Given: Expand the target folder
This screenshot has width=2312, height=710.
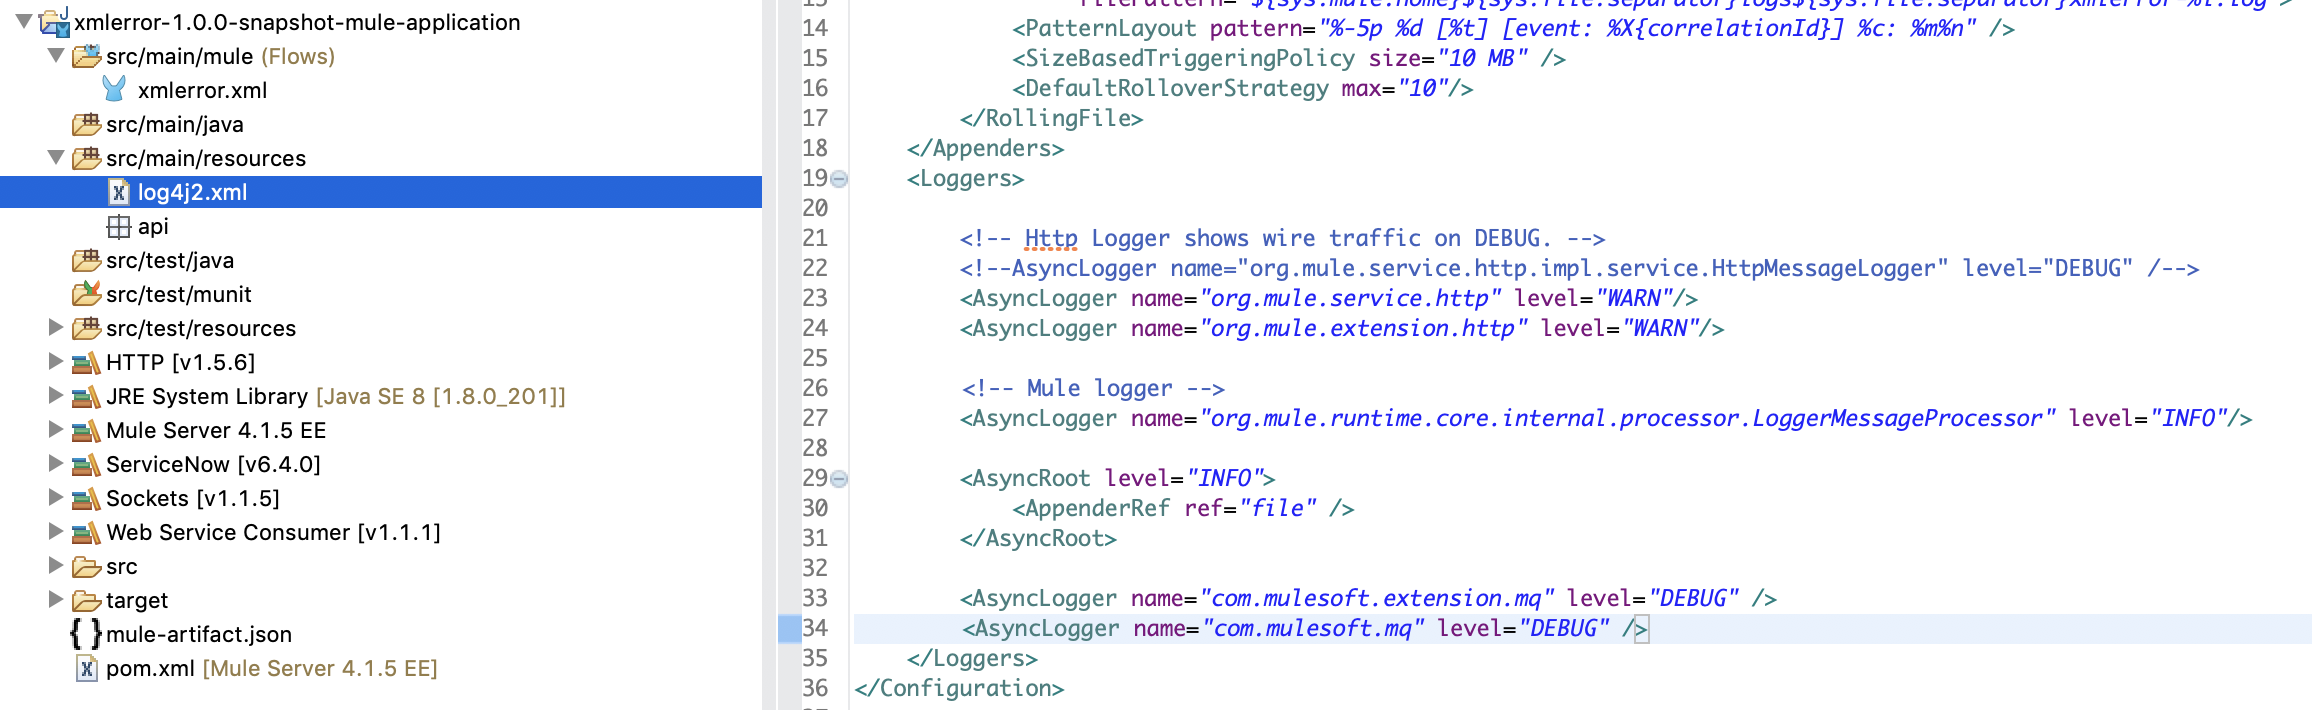Looking at the screenshot, I should 56,600.
